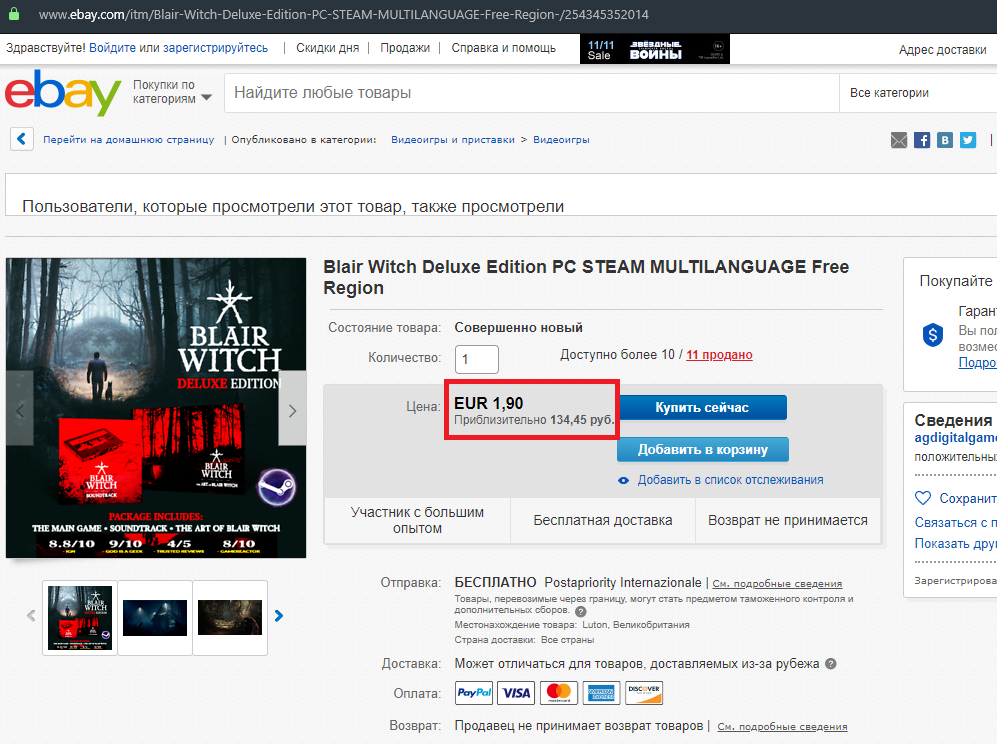
Task: Click the quantity input field
Action: pos(477,359)
